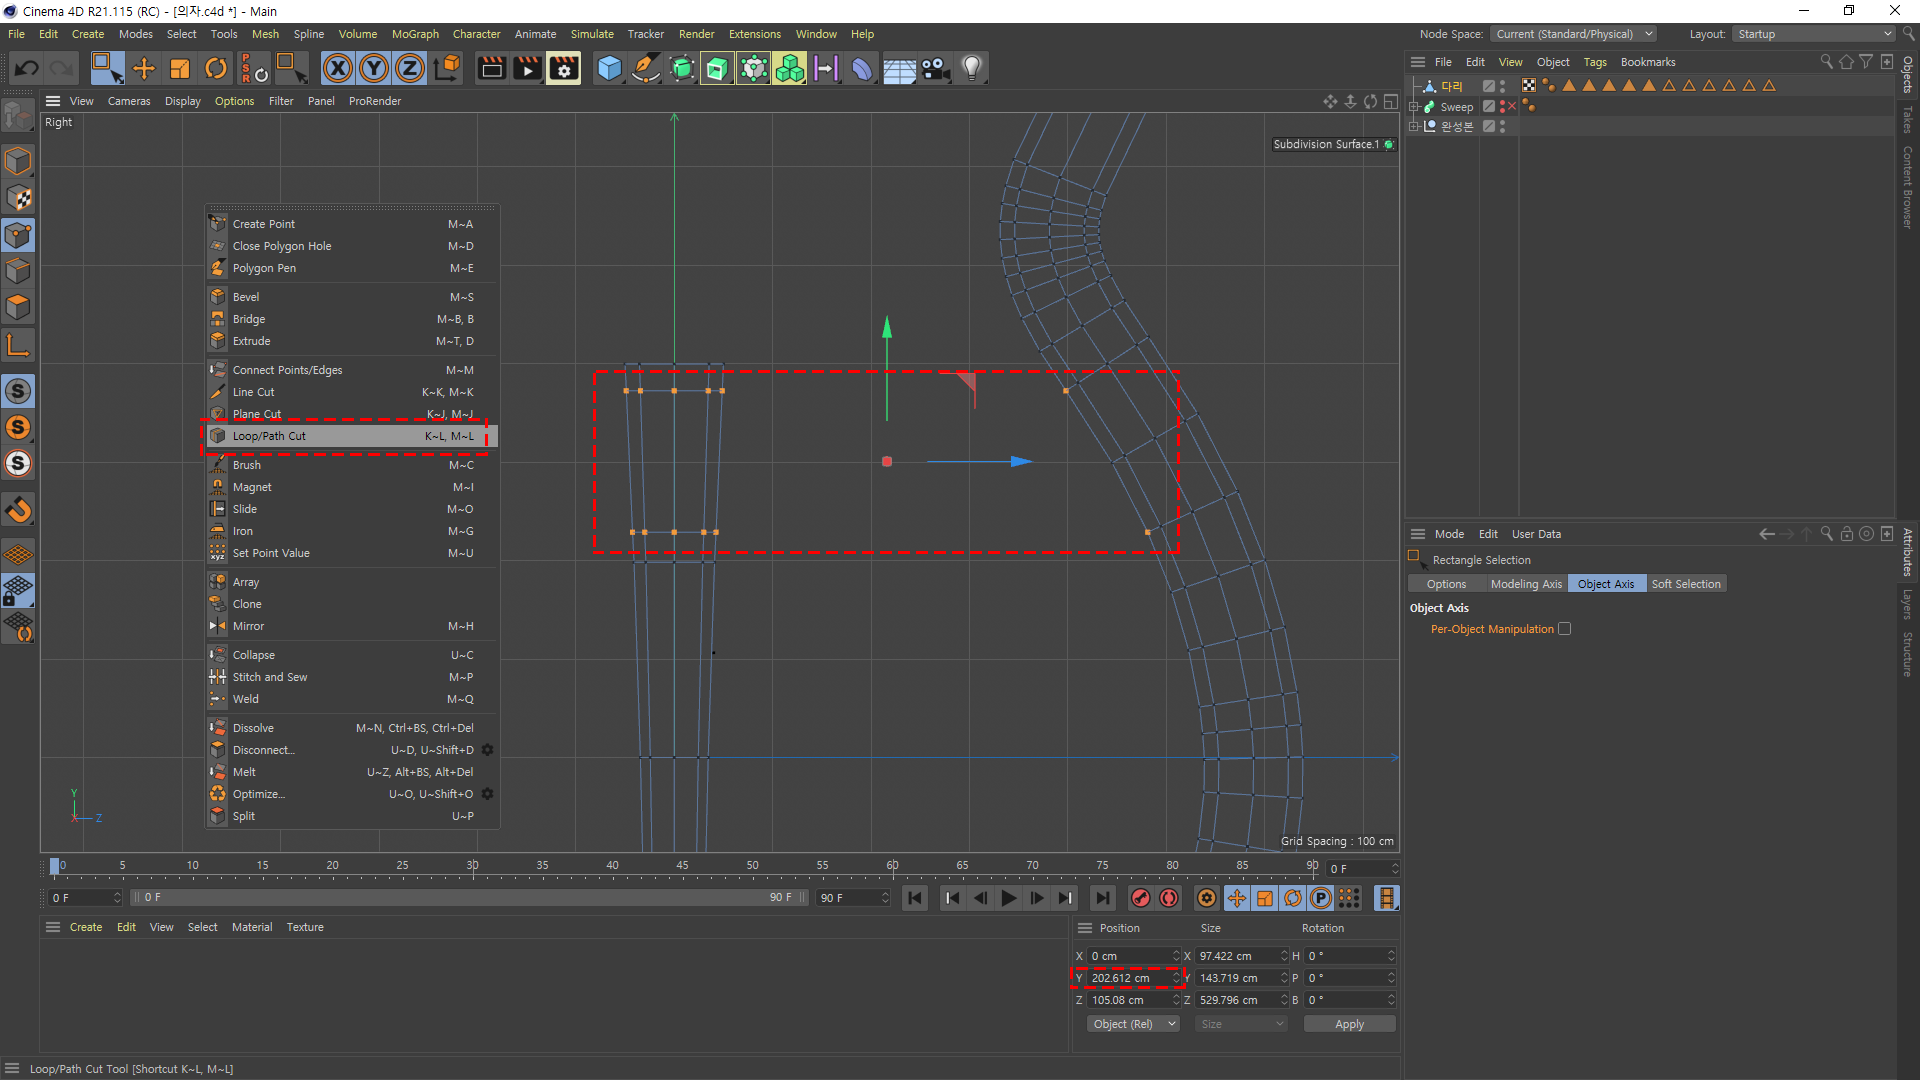The width and height of the screenshot is (1920, 1080).
Task: Expand the Sweep object tree
Action: coord(1414,106)
